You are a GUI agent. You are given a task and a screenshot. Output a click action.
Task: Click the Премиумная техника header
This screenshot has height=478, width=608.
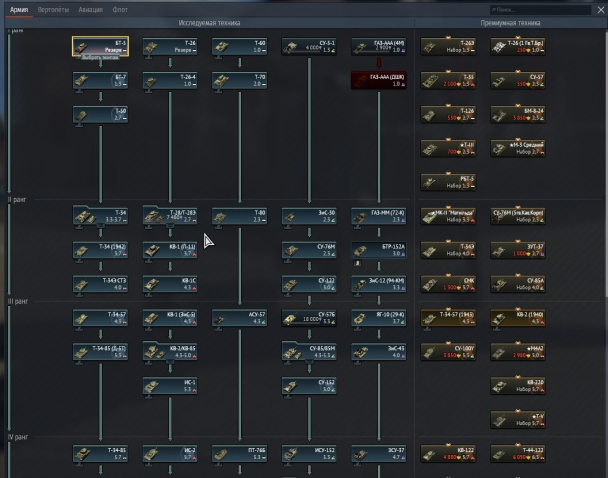[510, 23]
